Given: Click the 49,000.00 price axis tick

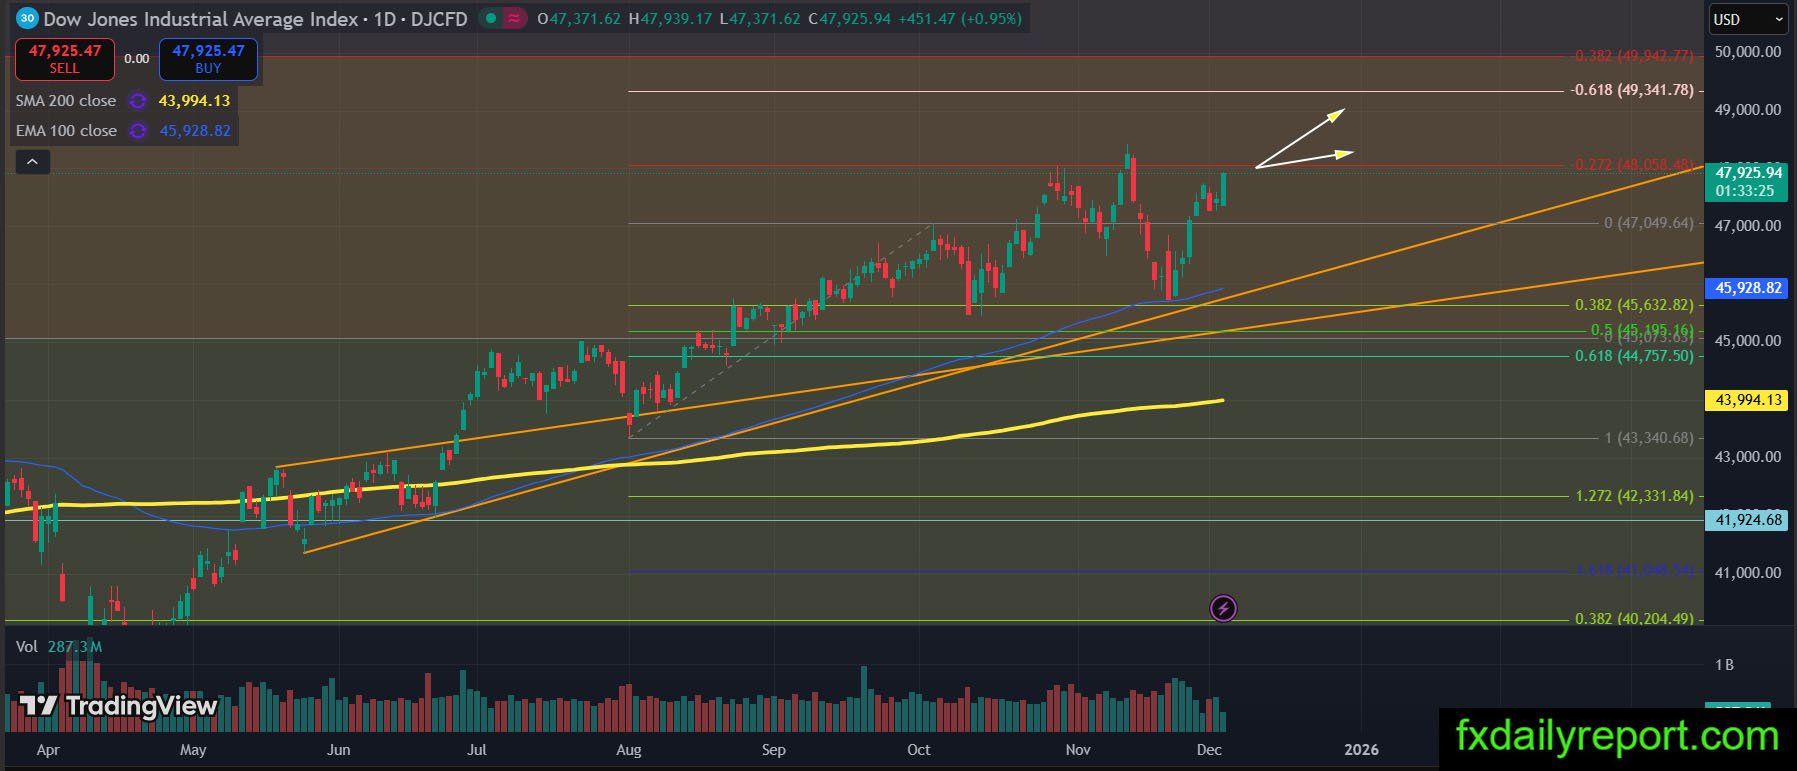Looking at the screenshot, I should pos(1748,110).
